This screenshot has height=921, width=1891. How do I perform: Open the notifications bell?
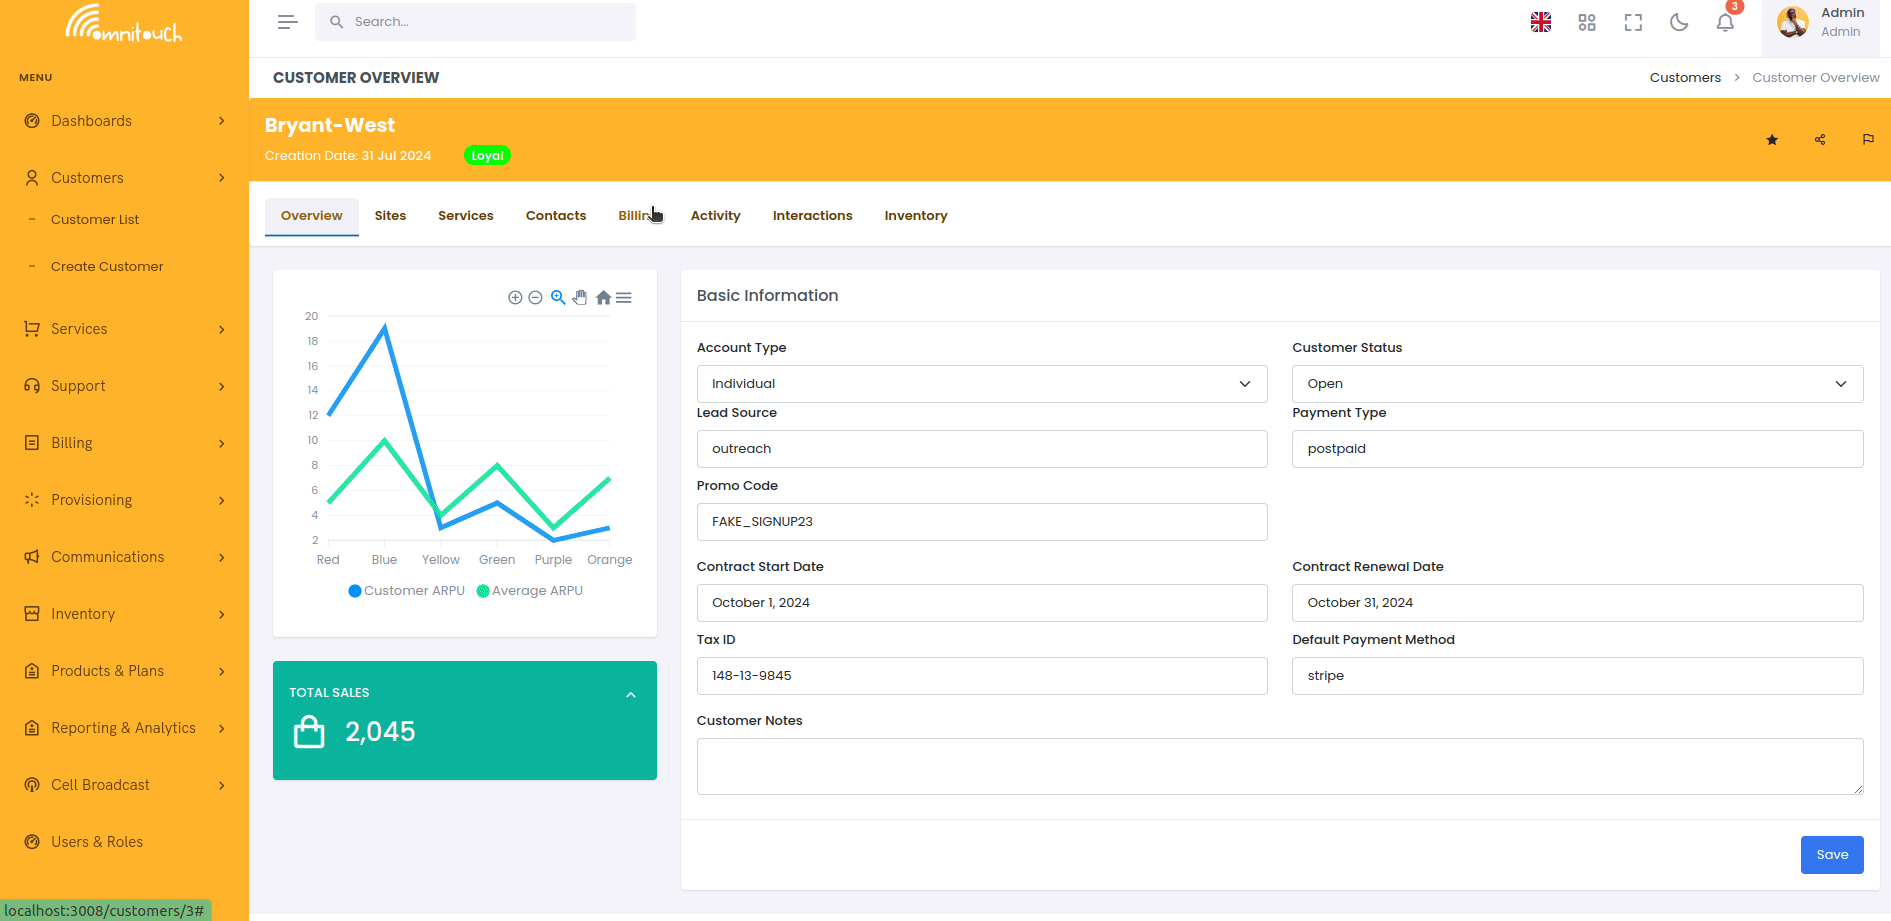click(x=1725, y=23)
